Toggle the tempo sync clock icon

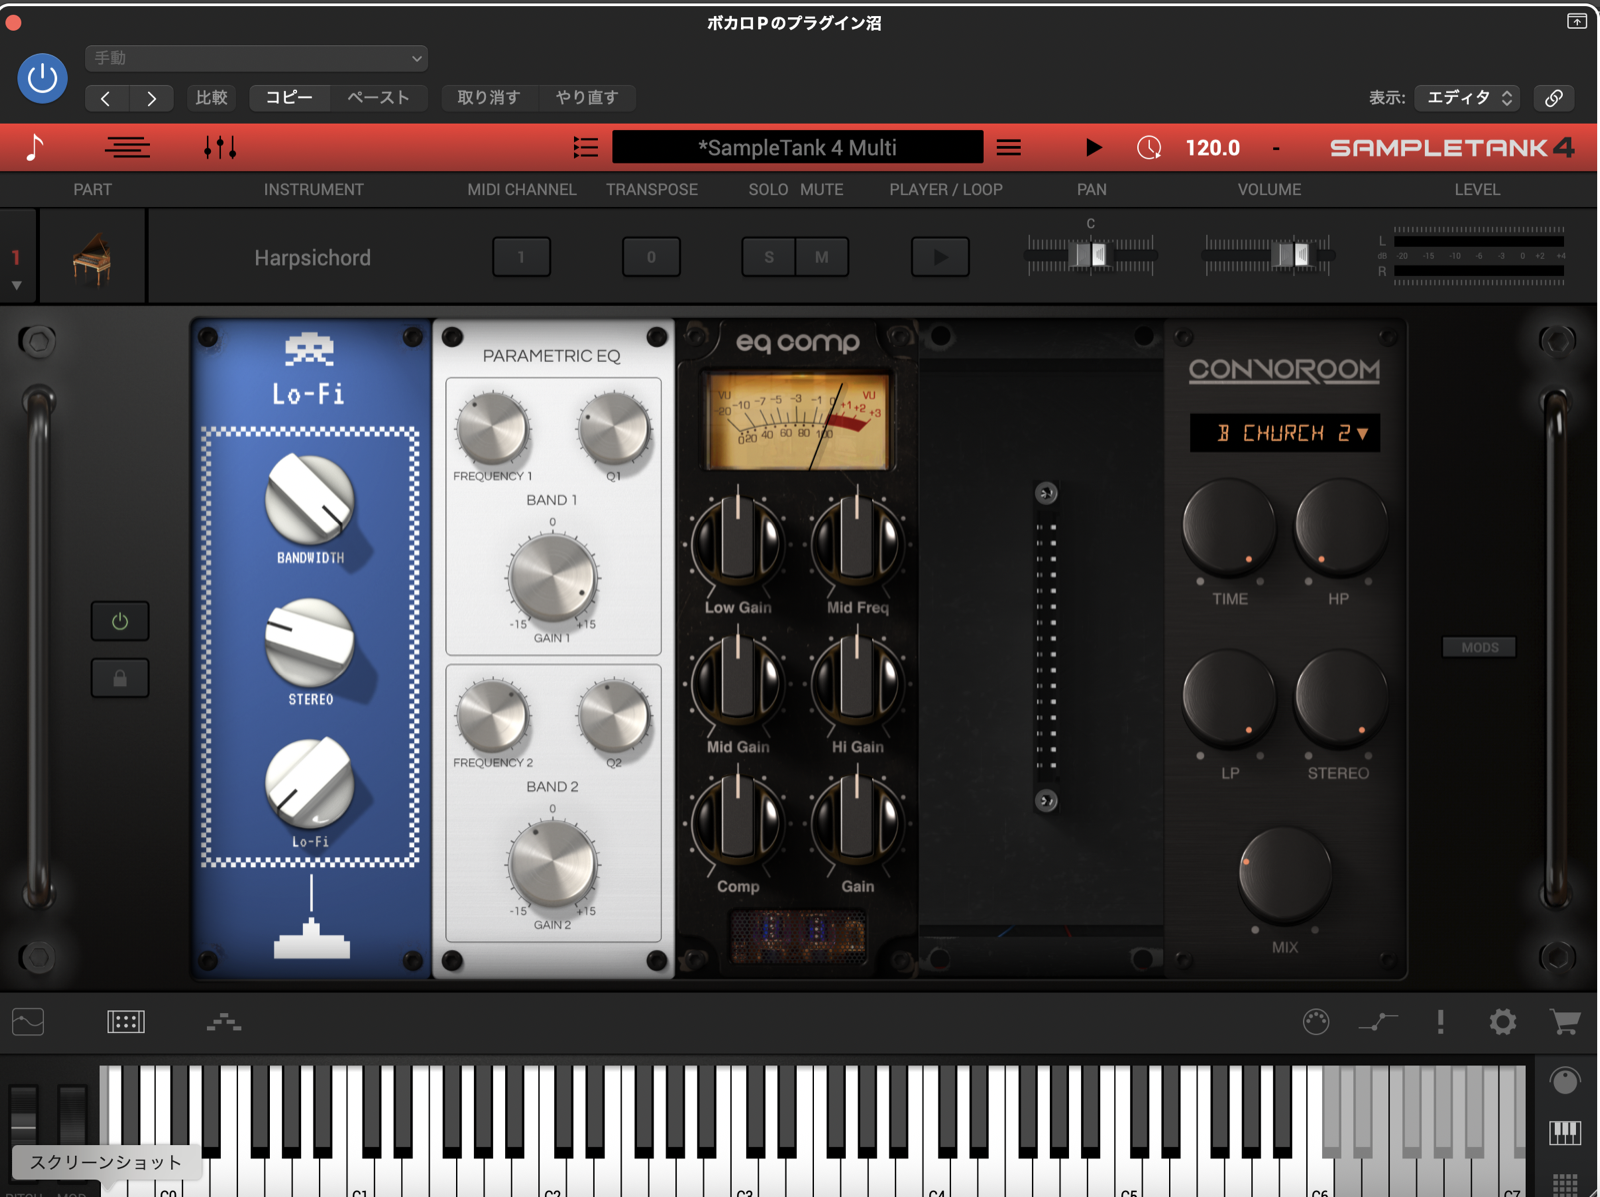[1149, 148]
